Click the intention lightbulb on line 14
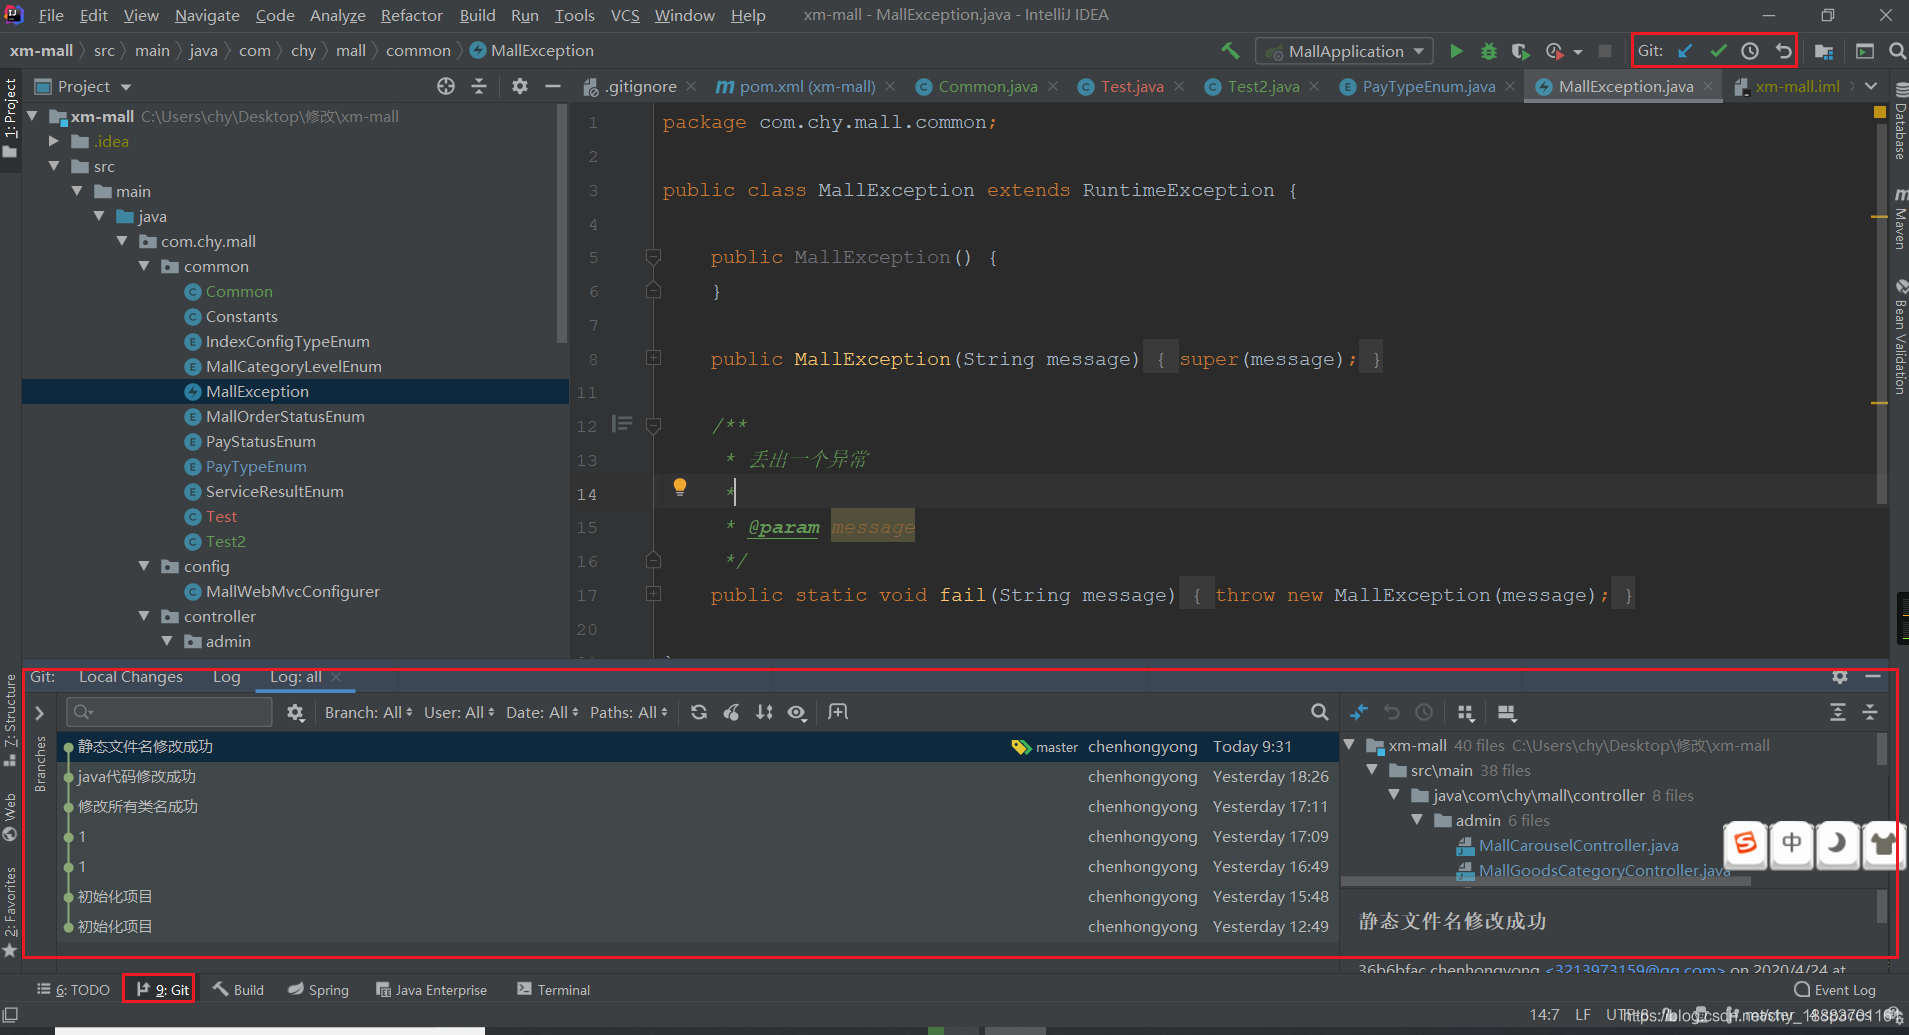The width and height of the screenshot is (1909, 1035). click(x=680, y=487)
